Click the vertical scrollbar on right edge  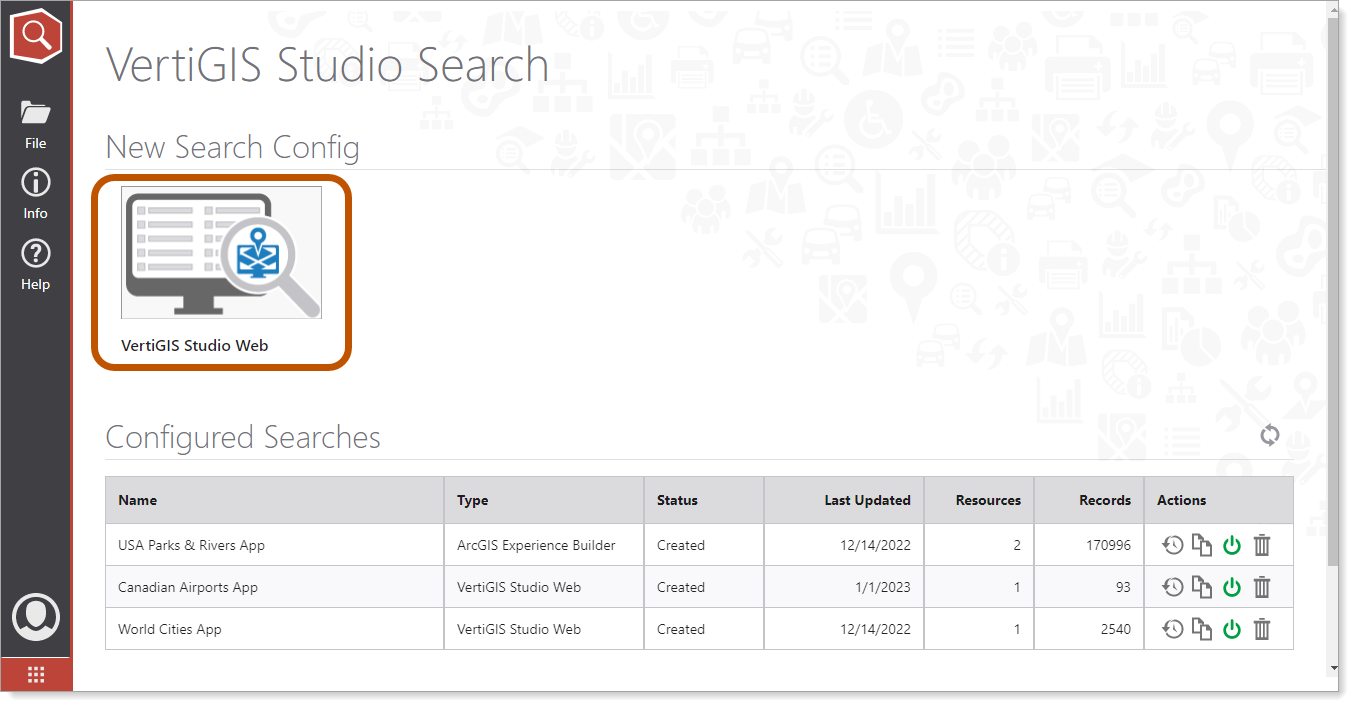coord(1333,294)
